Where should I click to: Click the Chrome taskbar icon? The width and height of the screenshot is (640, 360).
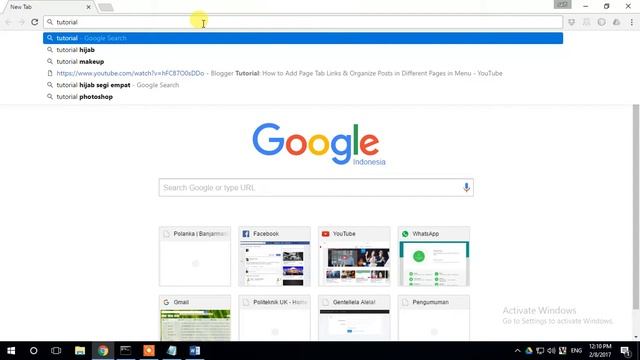click(103, 351)
